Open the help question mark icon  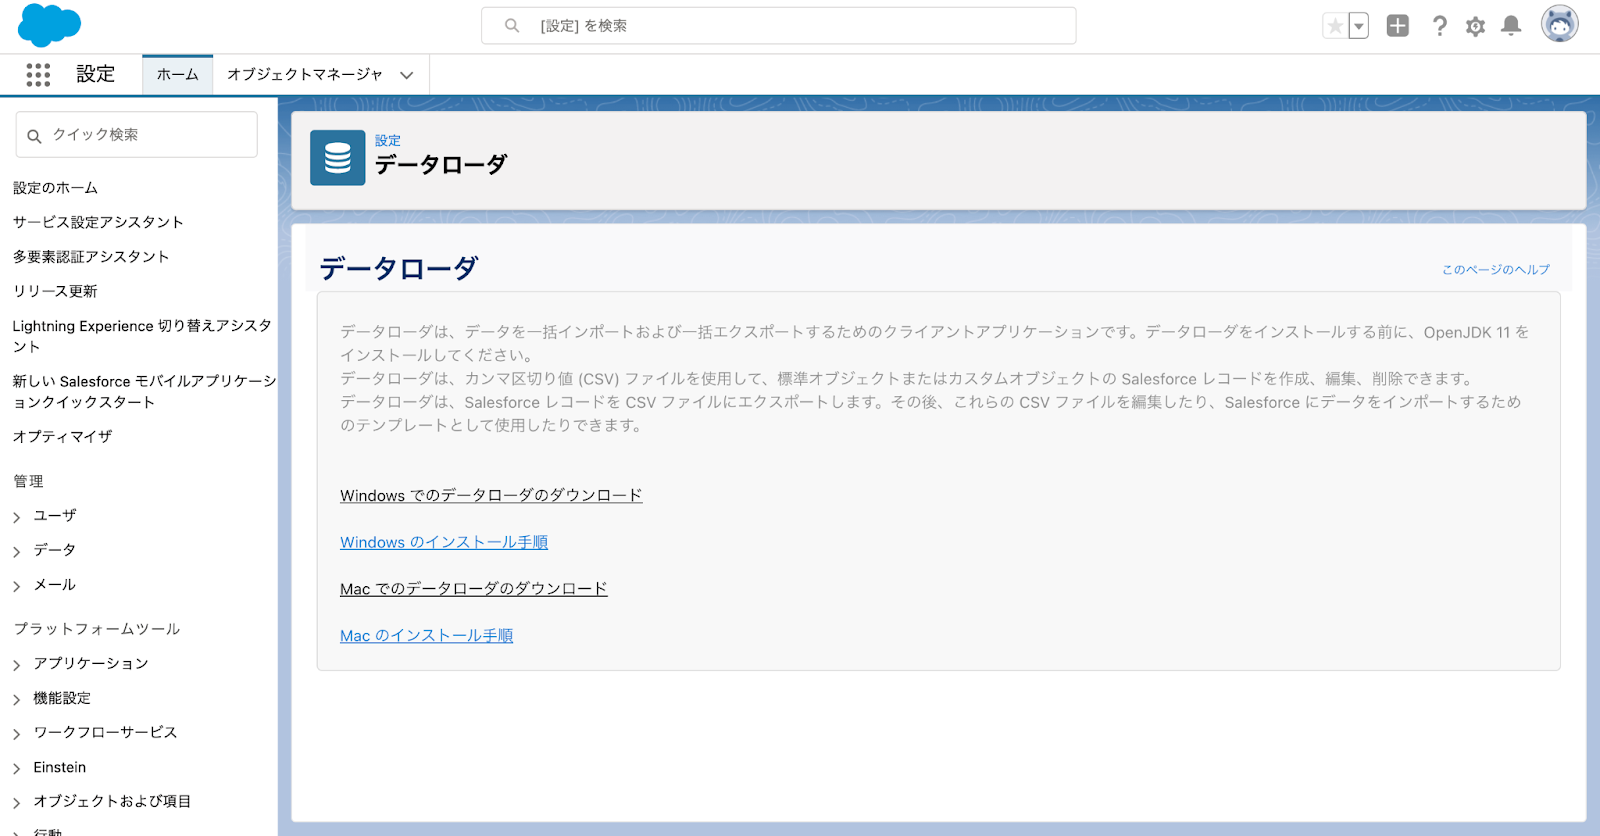point(1439,26)
